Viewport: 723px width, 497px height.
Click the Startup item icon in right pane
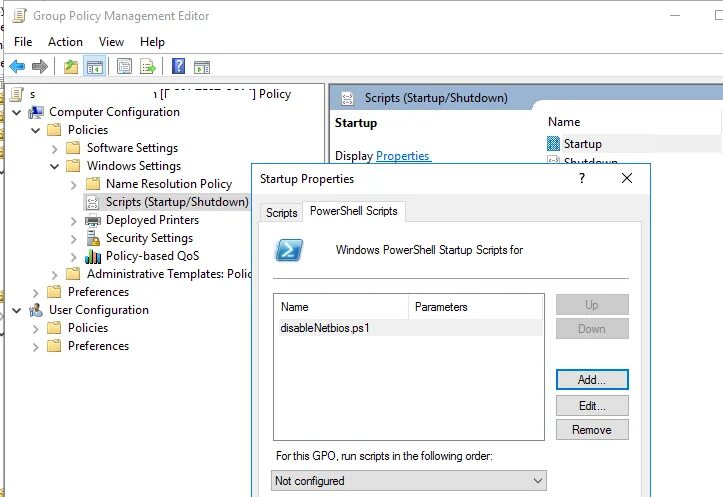coord(553,144)
